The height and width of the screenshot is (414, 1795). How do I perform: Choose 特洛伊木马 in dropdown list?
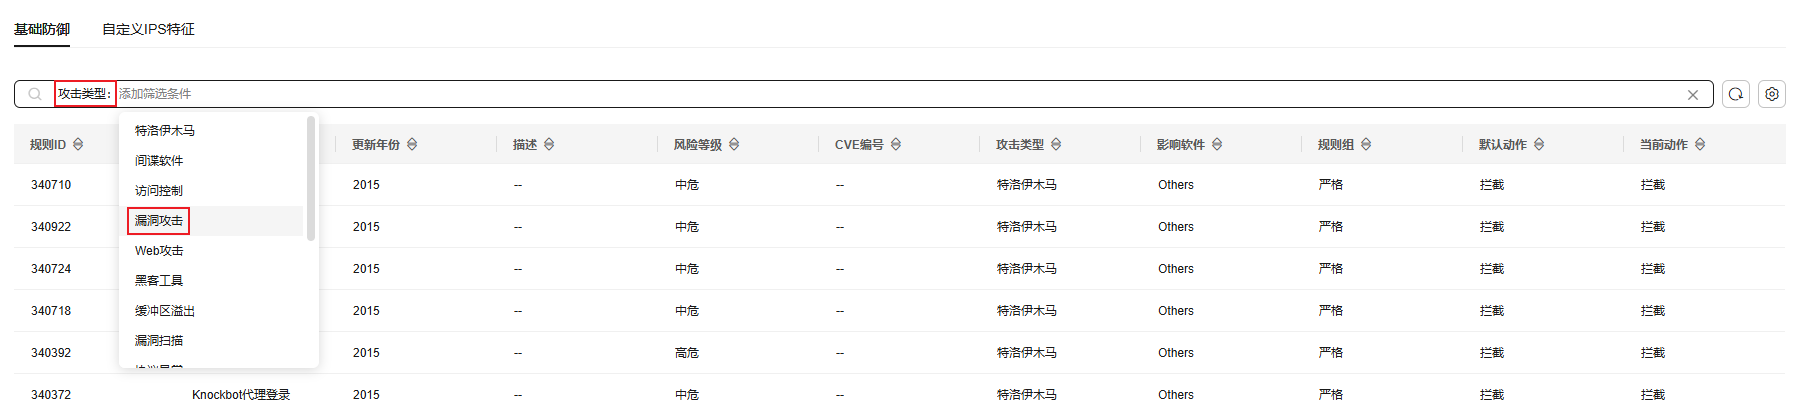[165, 131]
